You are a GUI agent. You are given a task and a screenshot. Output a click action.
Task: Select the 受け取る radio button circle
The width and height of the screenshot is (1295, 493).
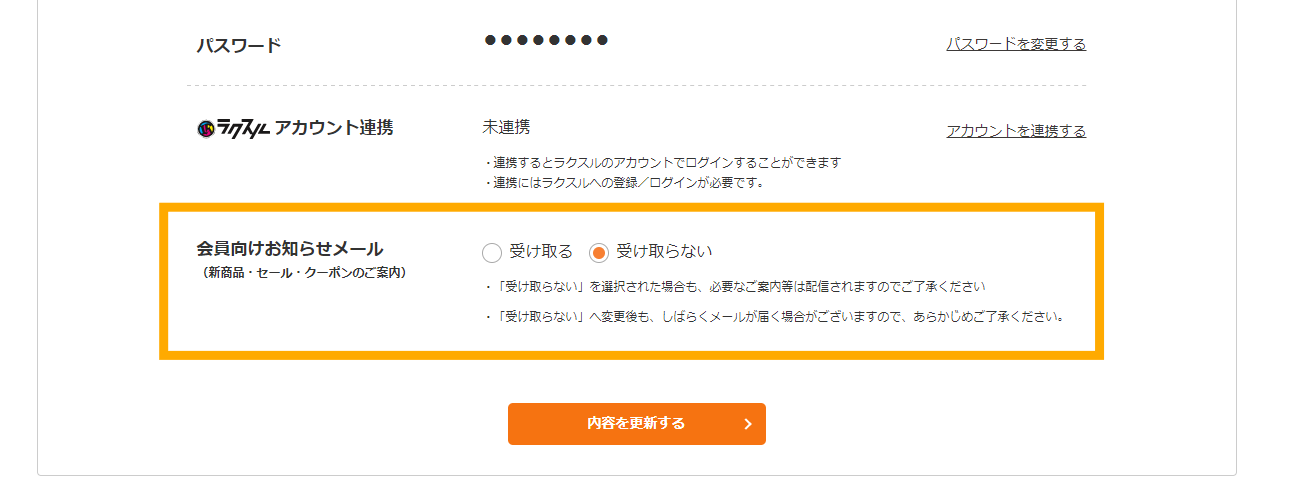click(492, 253)
